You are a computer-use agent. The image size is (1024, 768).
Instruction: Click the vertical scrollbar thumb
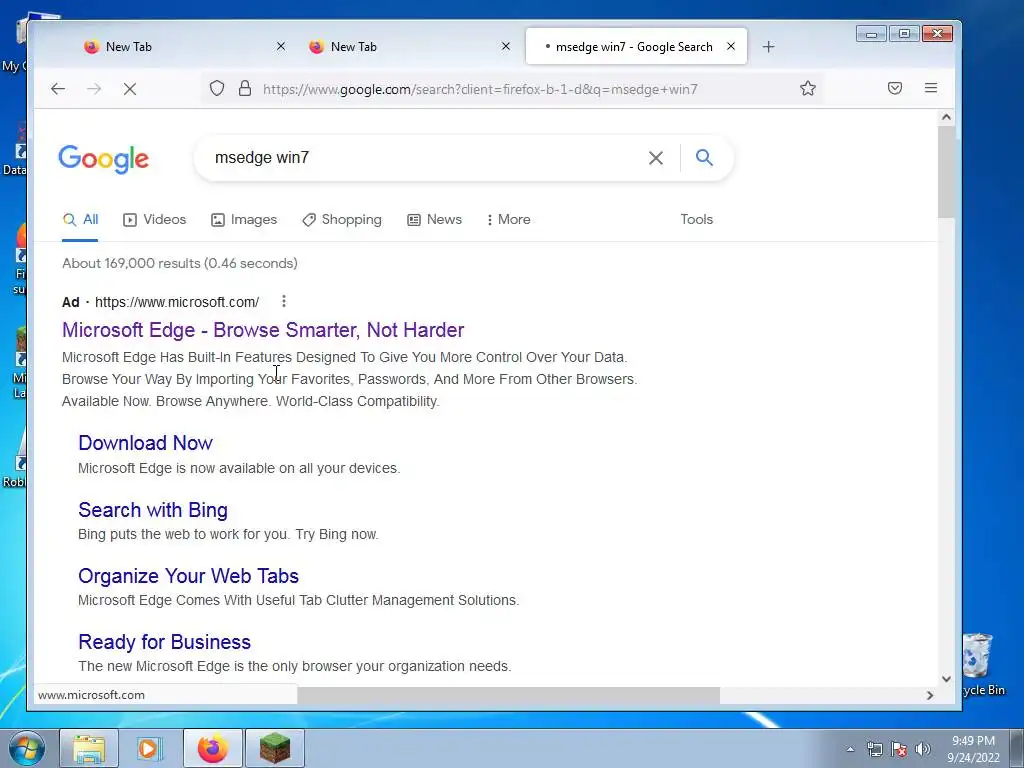coord(946,172)
